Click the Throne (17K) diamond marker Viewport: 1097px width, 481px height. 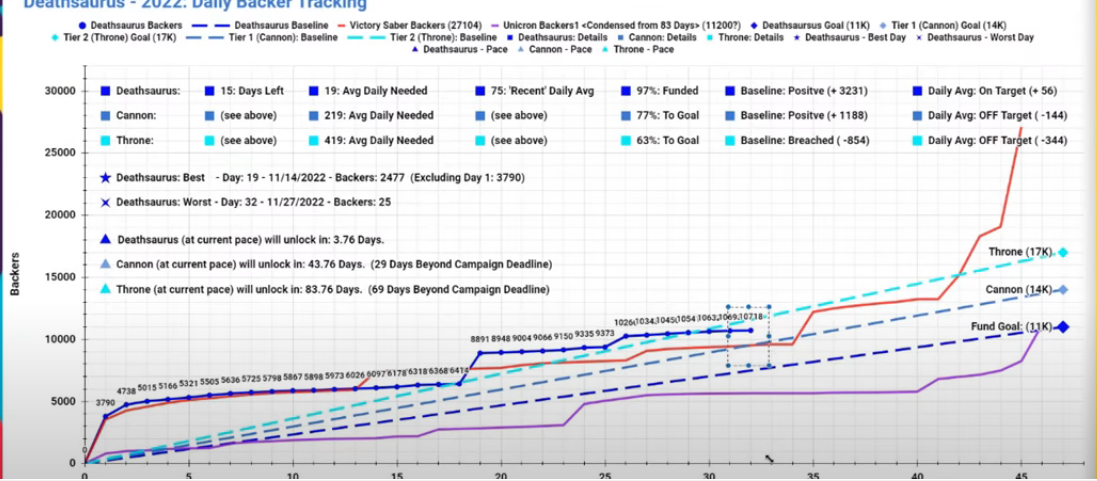coord(1063,252)
